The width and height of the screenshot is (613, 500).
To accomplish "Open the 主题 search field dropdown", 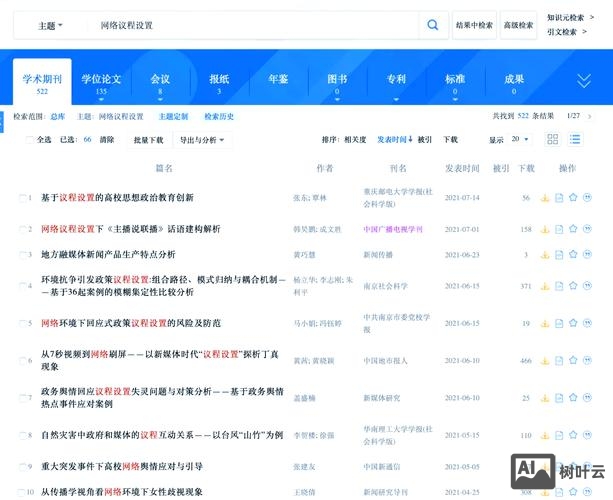I will tap(50, 26).
